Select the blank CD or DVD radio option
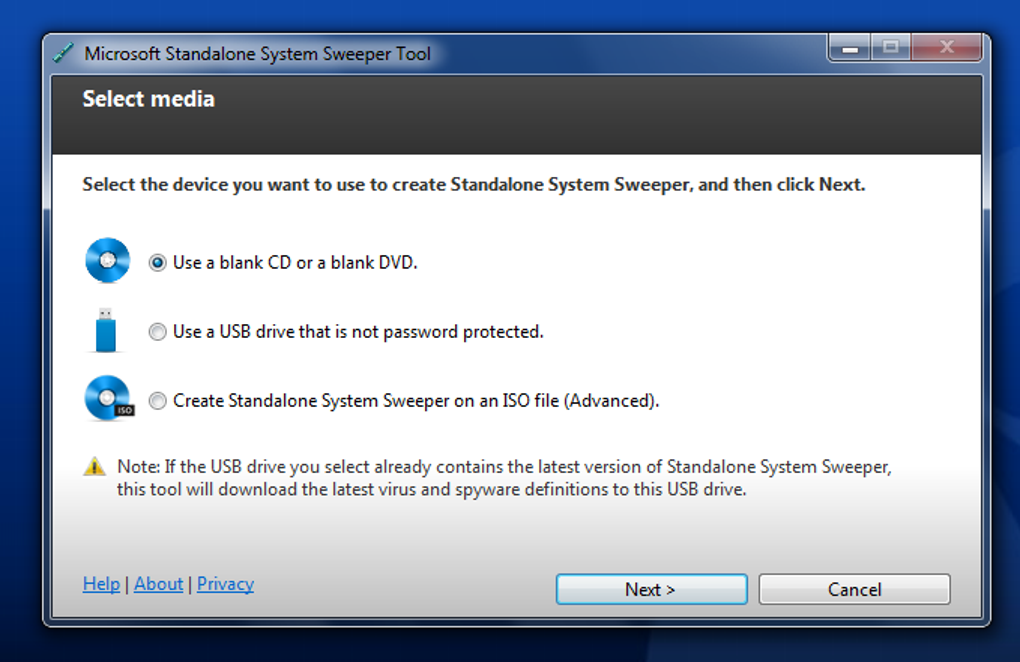Screen dimensions: 1020x662 (x=157, y=263)
